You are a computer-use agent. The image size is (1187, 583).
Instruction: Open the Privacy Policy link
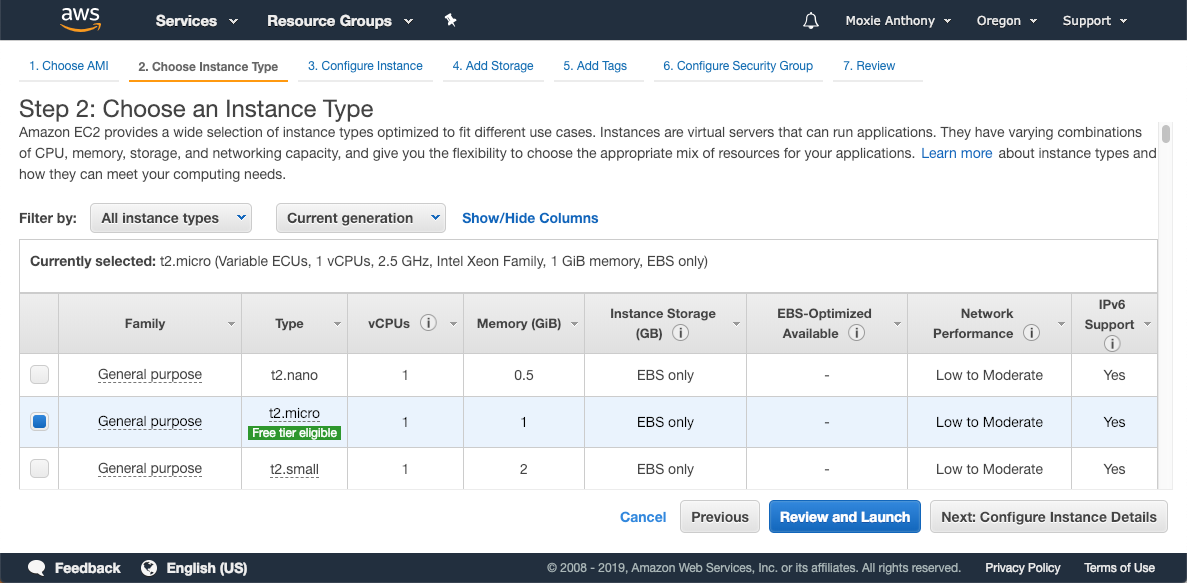click(1022, 568)
